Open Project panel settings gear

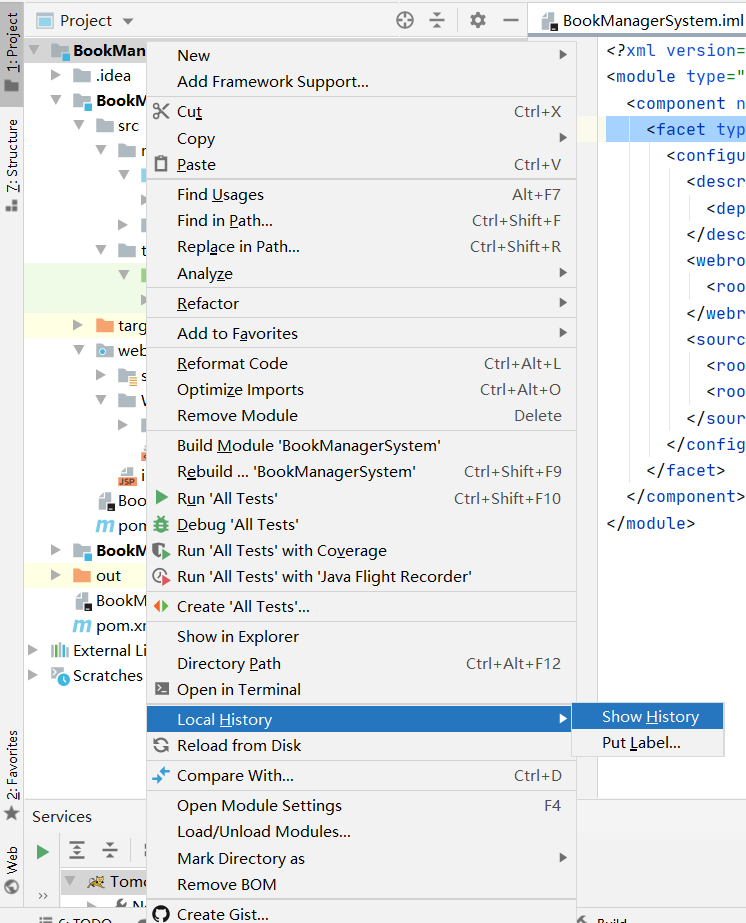pos(478,21)
